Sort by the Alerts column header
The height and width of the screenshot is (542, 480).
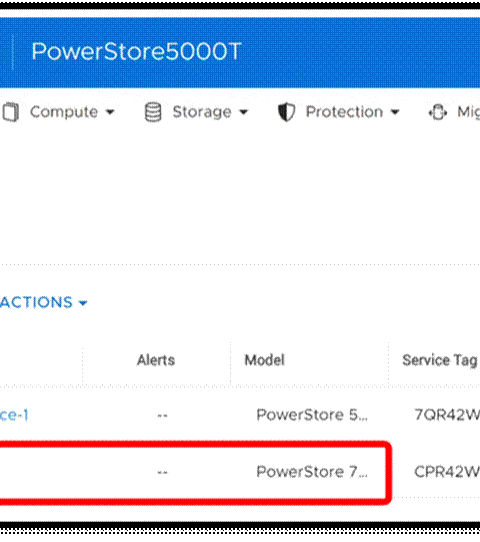click(156, 360)
